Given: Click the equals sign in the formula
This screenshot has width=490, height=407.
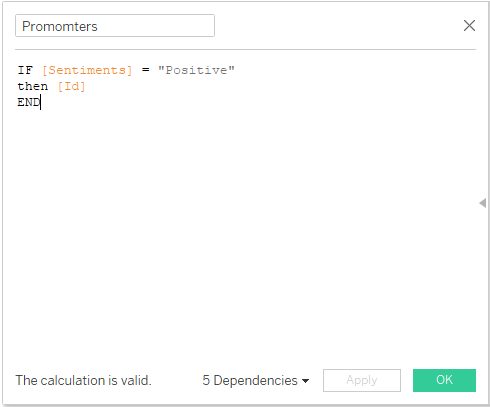Looking at the screenshot, I should tap(146, 70).
